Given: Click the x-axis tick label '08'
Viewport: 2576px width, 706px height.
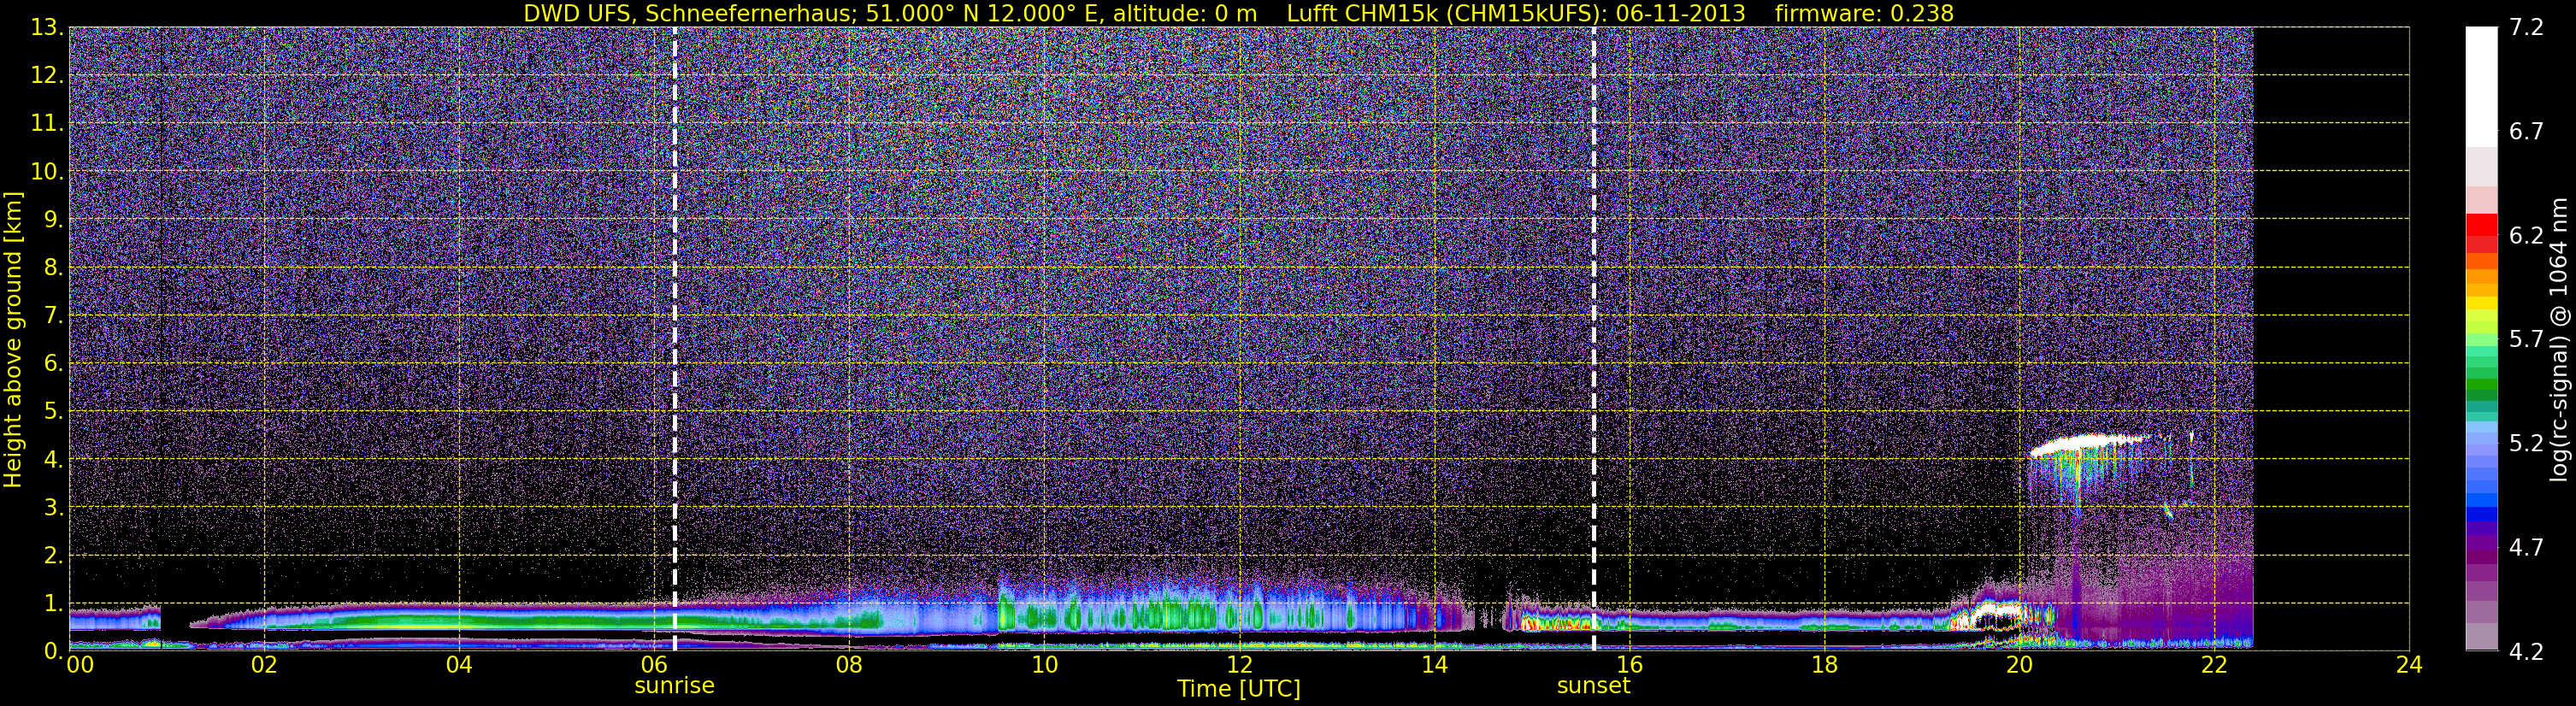Looking at the screenshot, I should [x=849, y=665].
